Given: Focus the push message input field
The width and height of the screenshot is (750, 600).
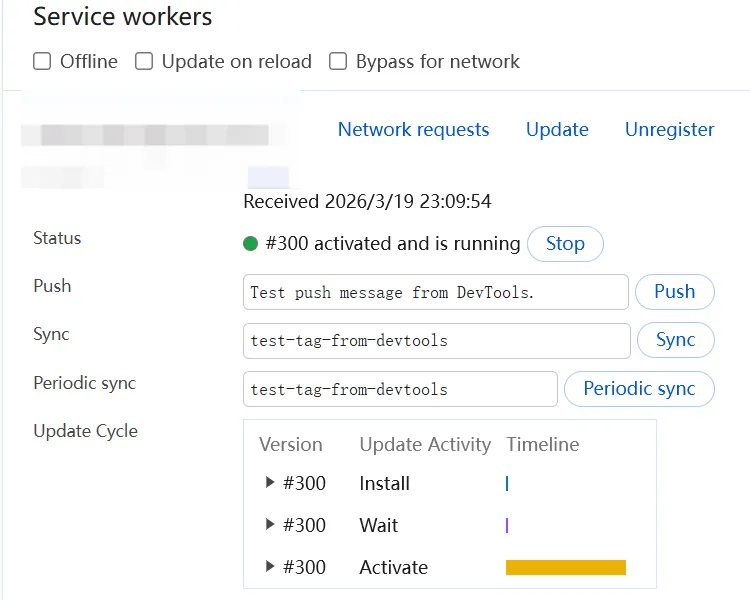Looking at the screenshot, I should [x=435, y=292].
